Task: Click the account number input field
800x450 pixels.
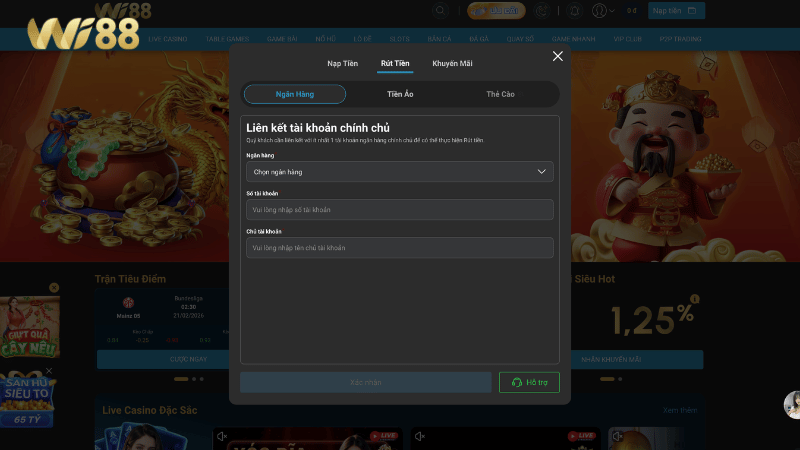Action: pos(400,210)
